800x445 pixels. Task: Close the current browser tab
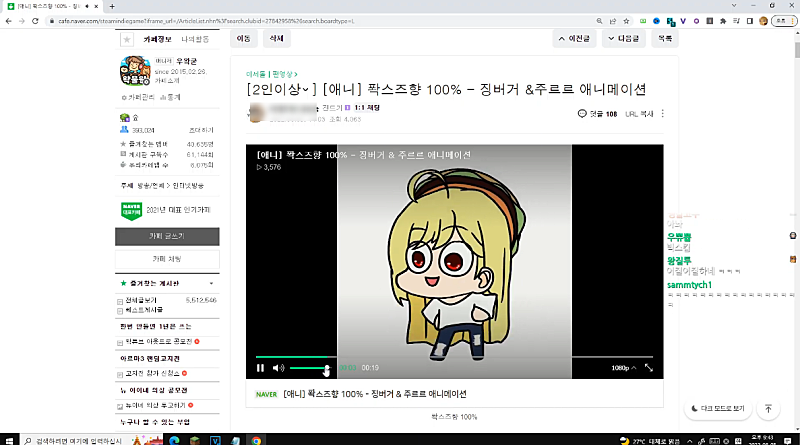point(96,7)
